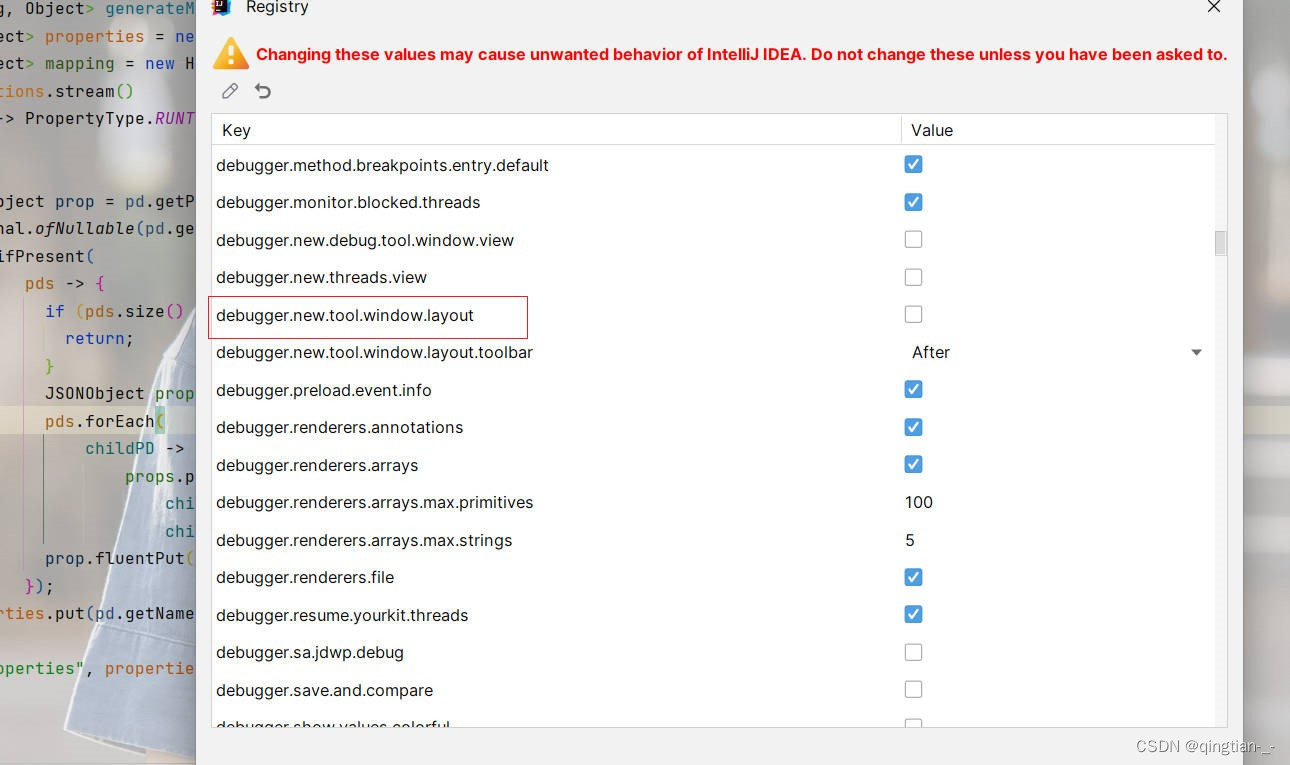Enable debugger.sa.jdwp.debug checkbox
Viewport: 1290px width, 765px height.
coord(913,652)
